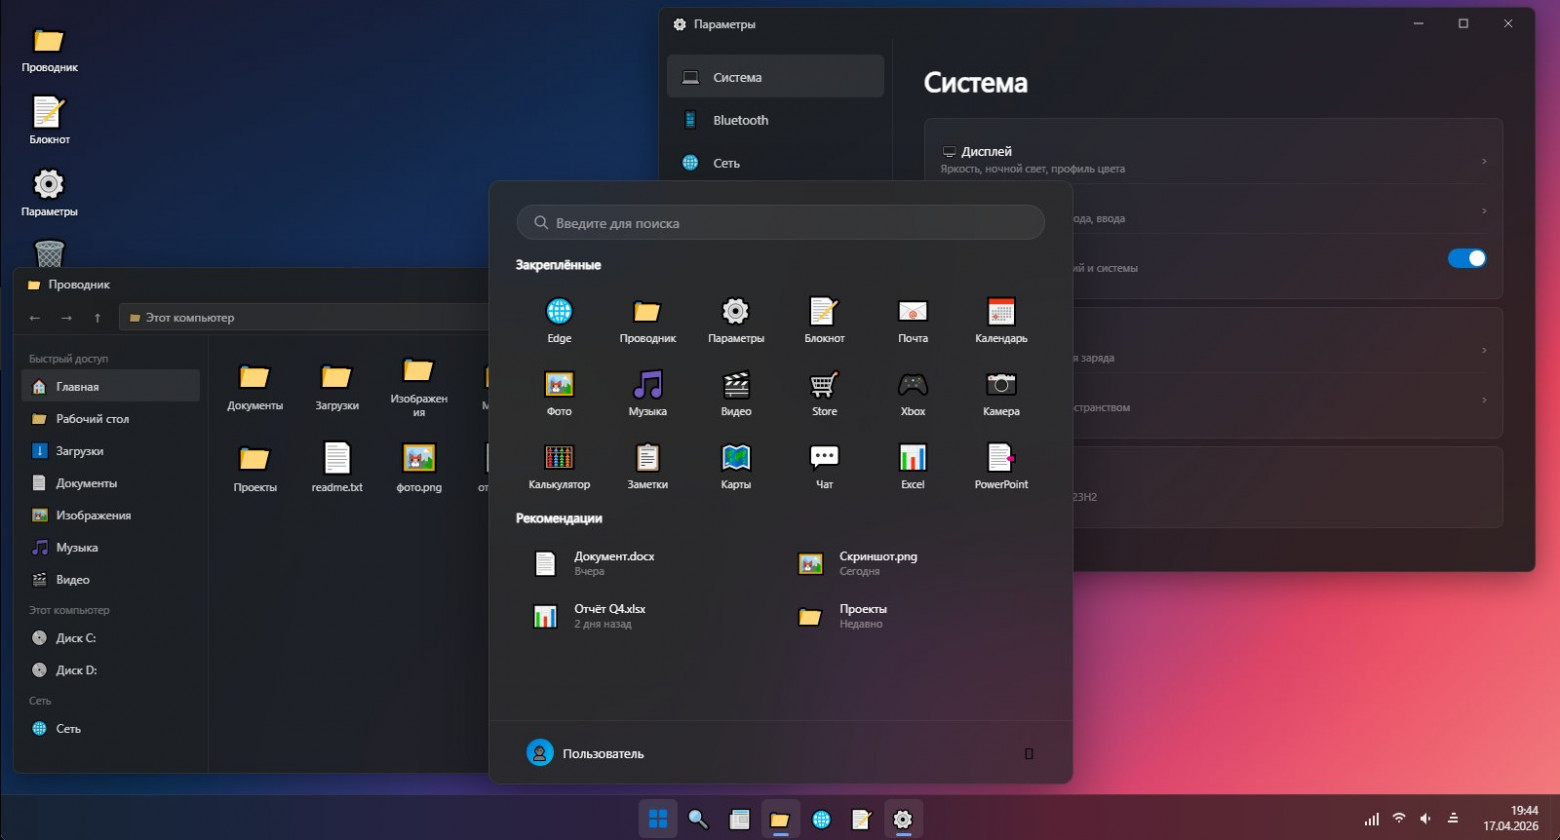Open recommended file Отчёт Q4.xlsx
Viewport: 1560px width, 840px height.
click(609, 616)
